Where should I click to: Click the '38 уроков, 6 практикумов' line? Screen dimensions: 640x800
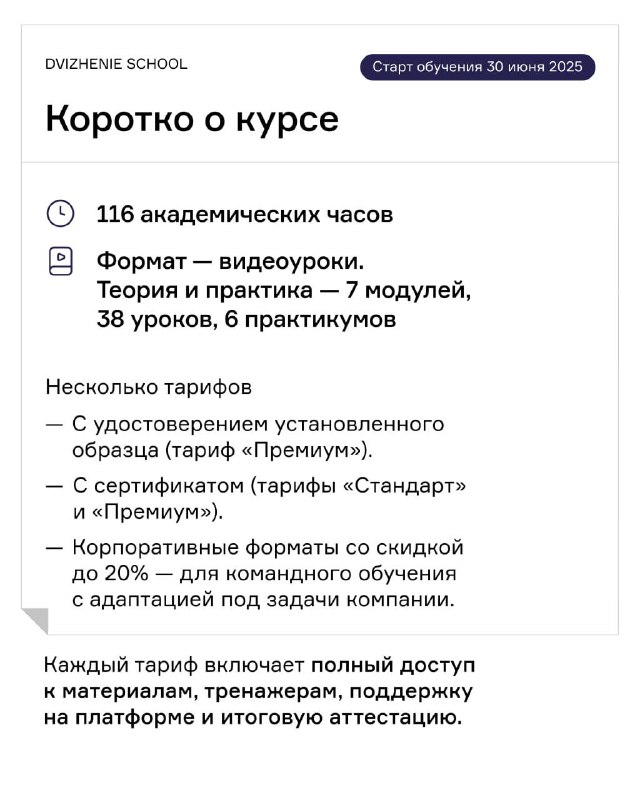click(x=247, y=319)
